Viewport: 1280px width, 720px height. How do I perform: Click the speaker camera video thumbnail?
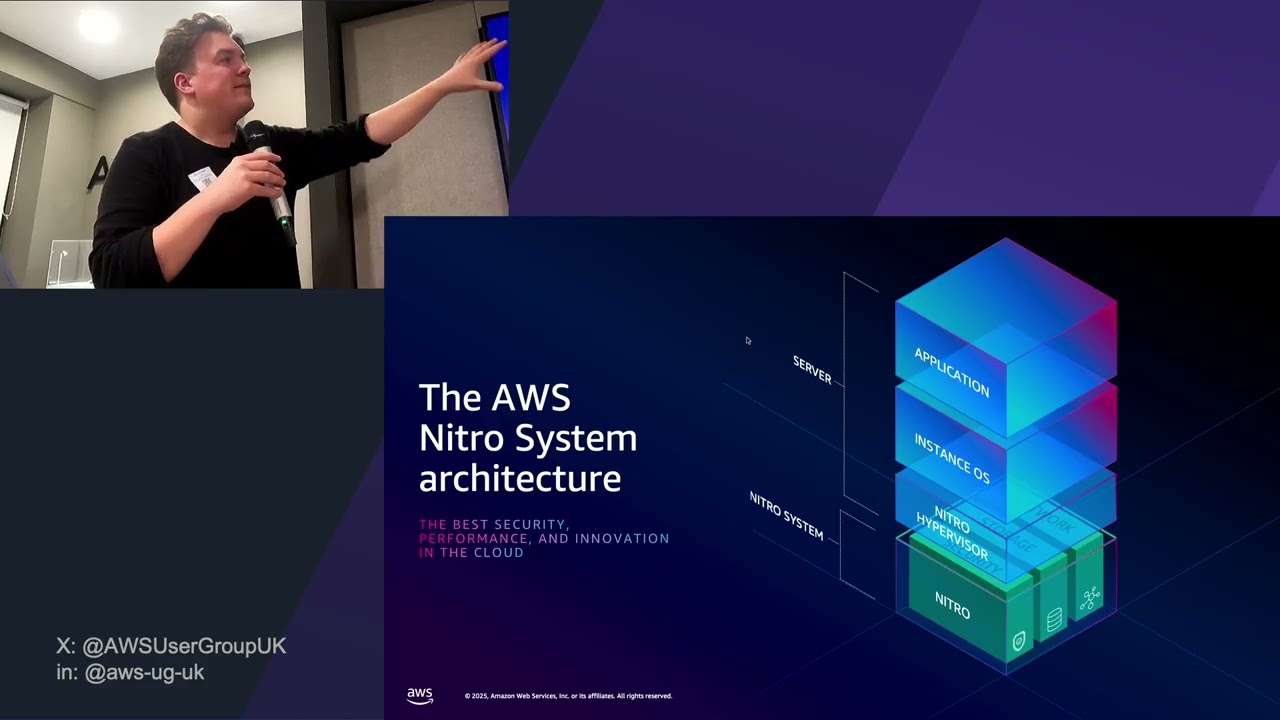pos(254,144)
